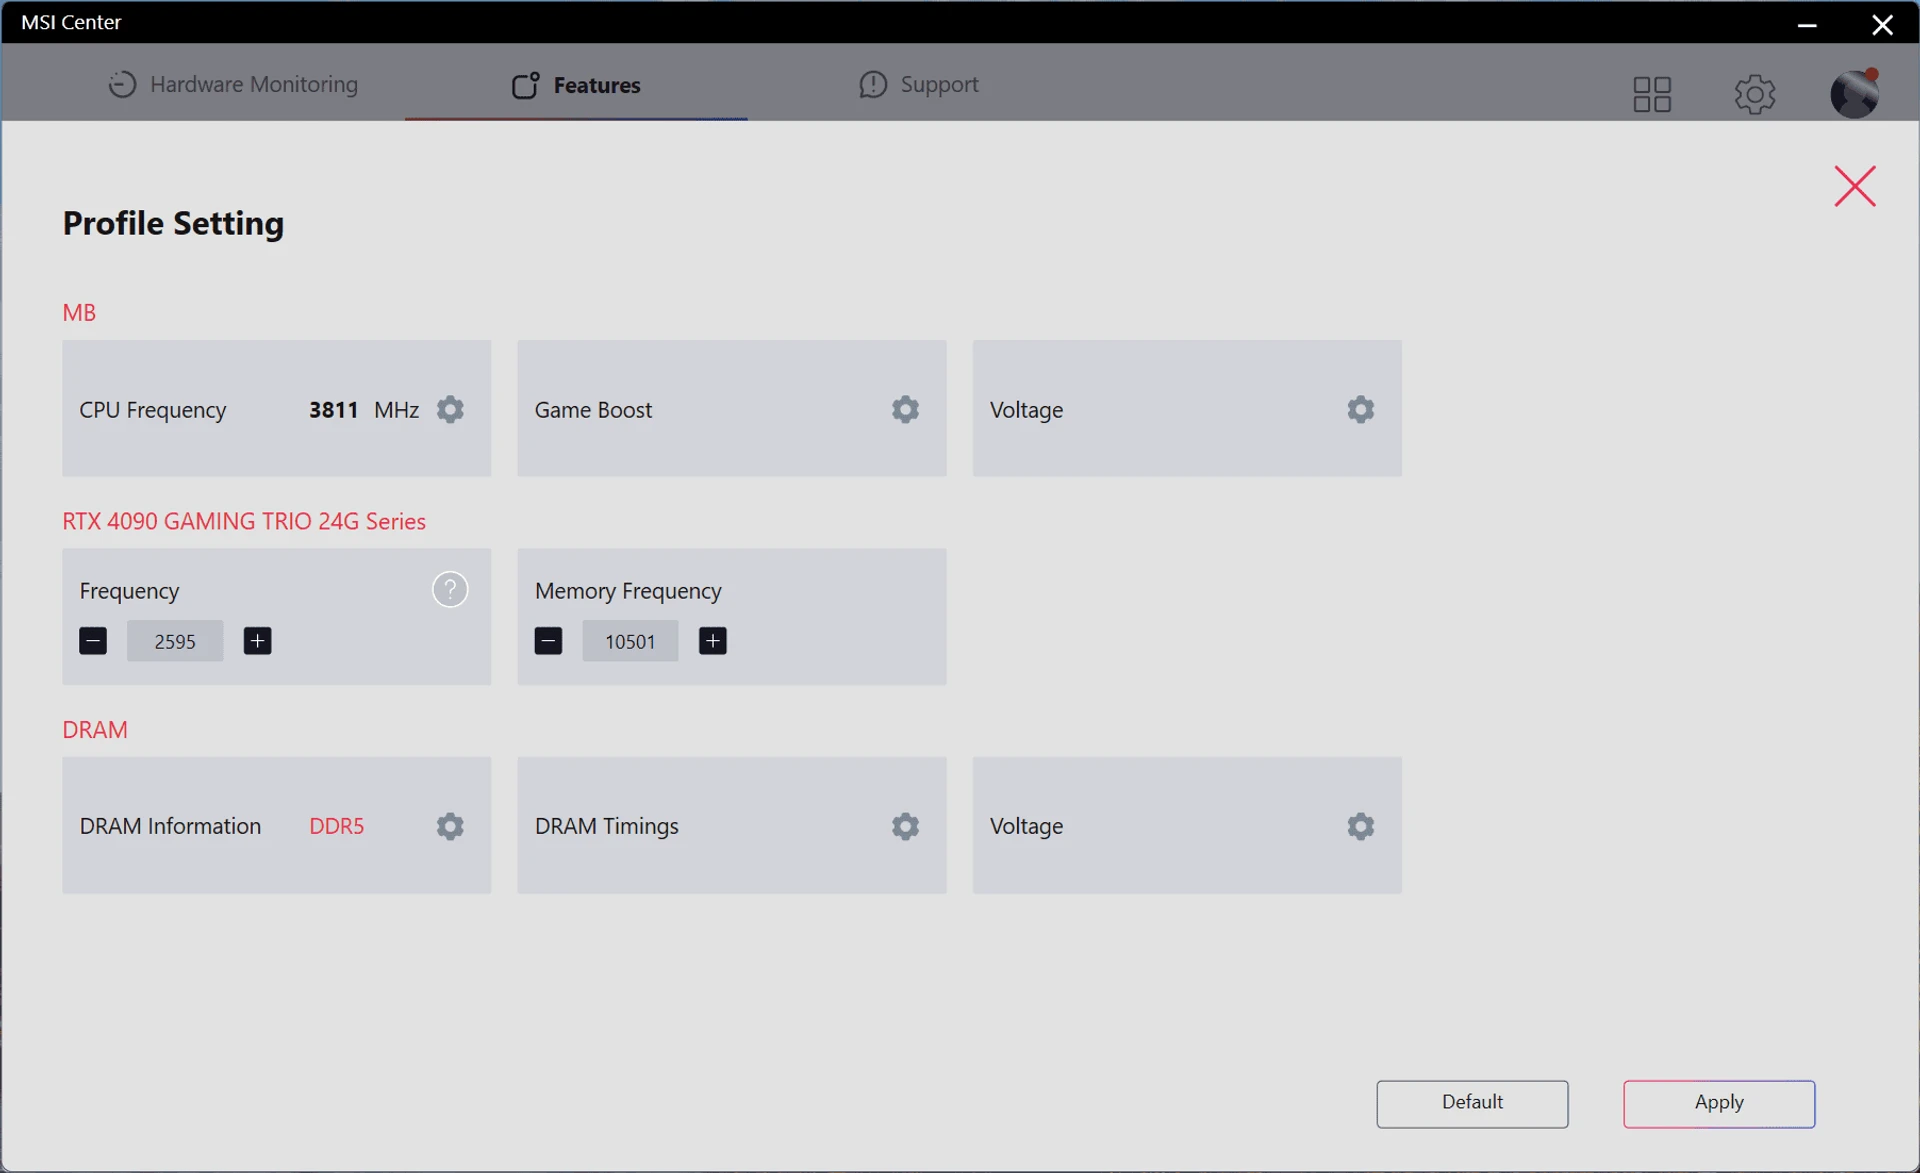Viewport: 1920px width, 1173px height.
Task: Open DRAM Voltage settings gear
Action: (1360, 826)
